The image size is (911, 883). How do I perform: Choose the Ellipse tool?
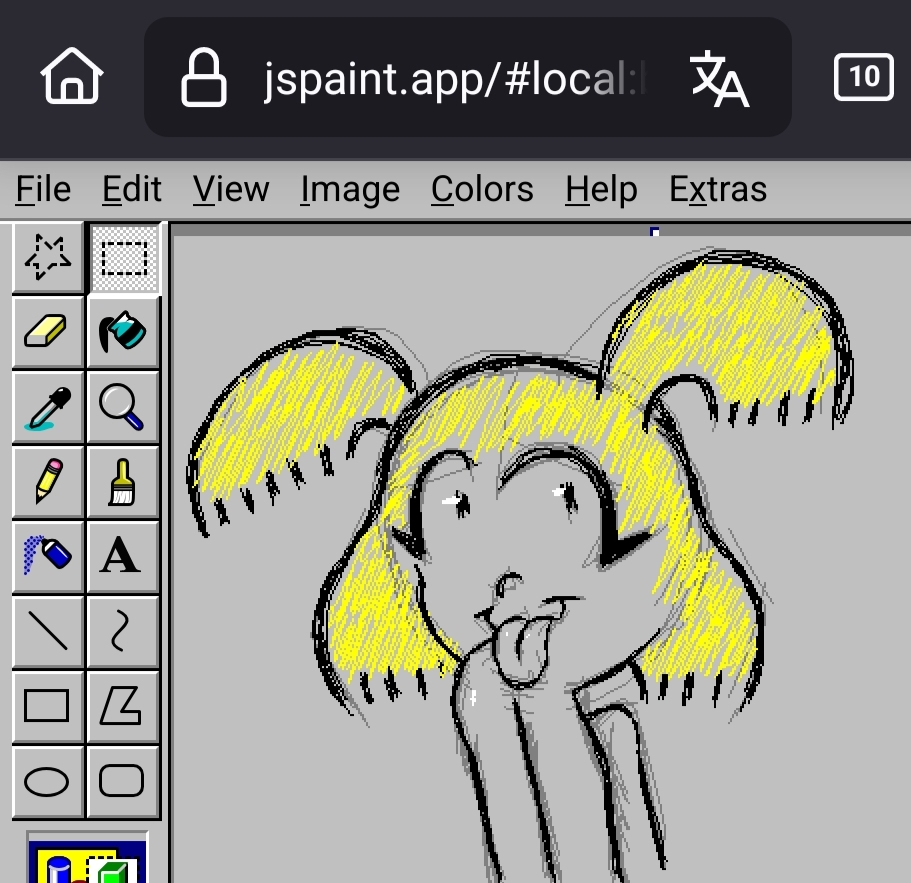(48, 781)
